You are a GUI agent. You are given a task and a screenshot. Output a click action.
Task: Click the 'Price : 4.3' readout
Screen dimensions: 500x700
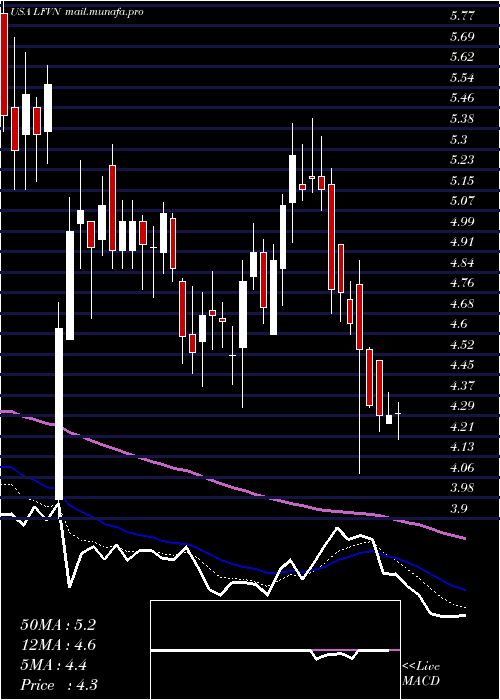[x=59, y=685]
